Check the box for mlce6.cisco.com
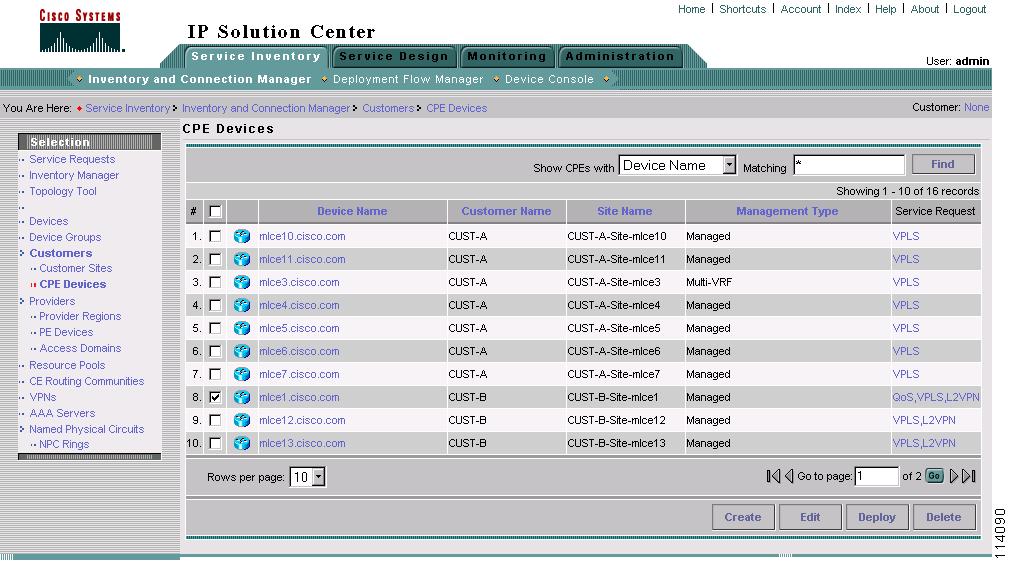This screenshot has width=1009, height=562. 216,351
